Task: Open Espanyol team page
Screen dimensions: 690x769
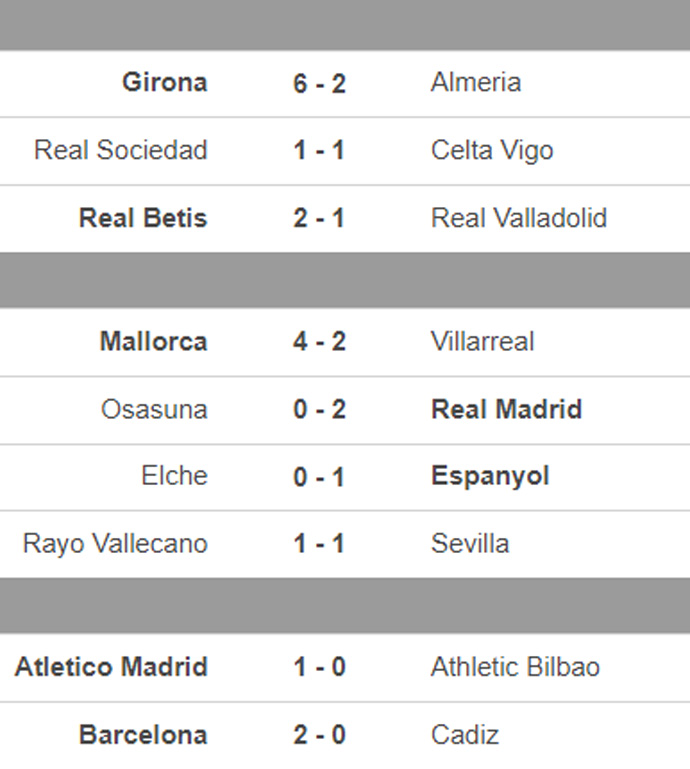Action: (x=490, y=476)
